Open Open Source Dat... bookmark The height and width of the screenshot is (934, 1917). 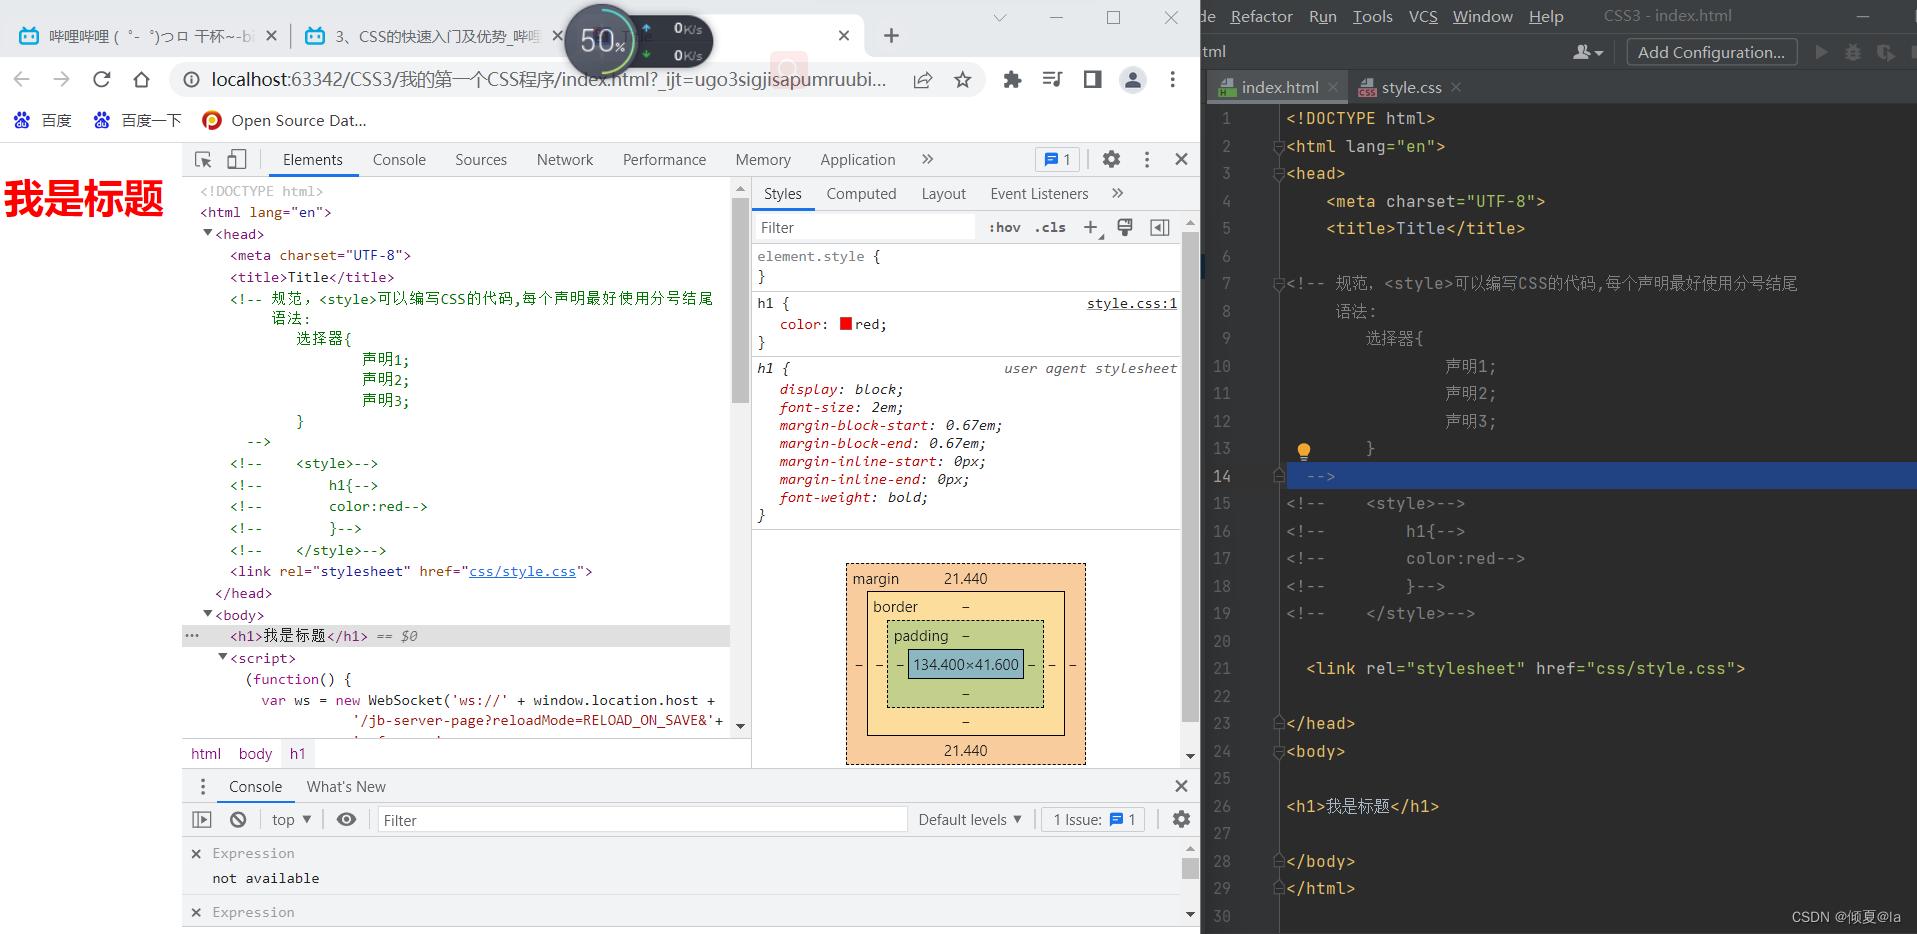tap(284, 120)
